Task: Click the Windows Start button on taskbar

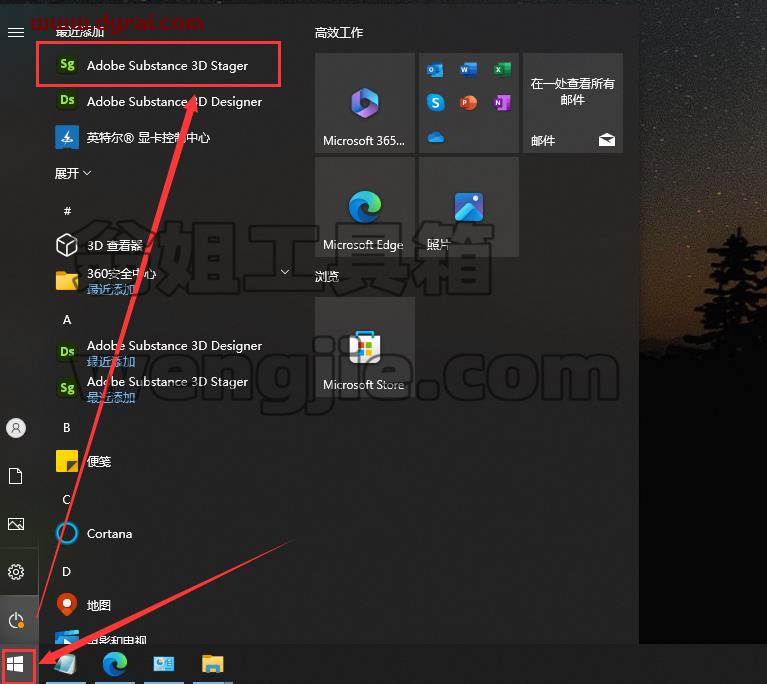Action: (15, 664)
